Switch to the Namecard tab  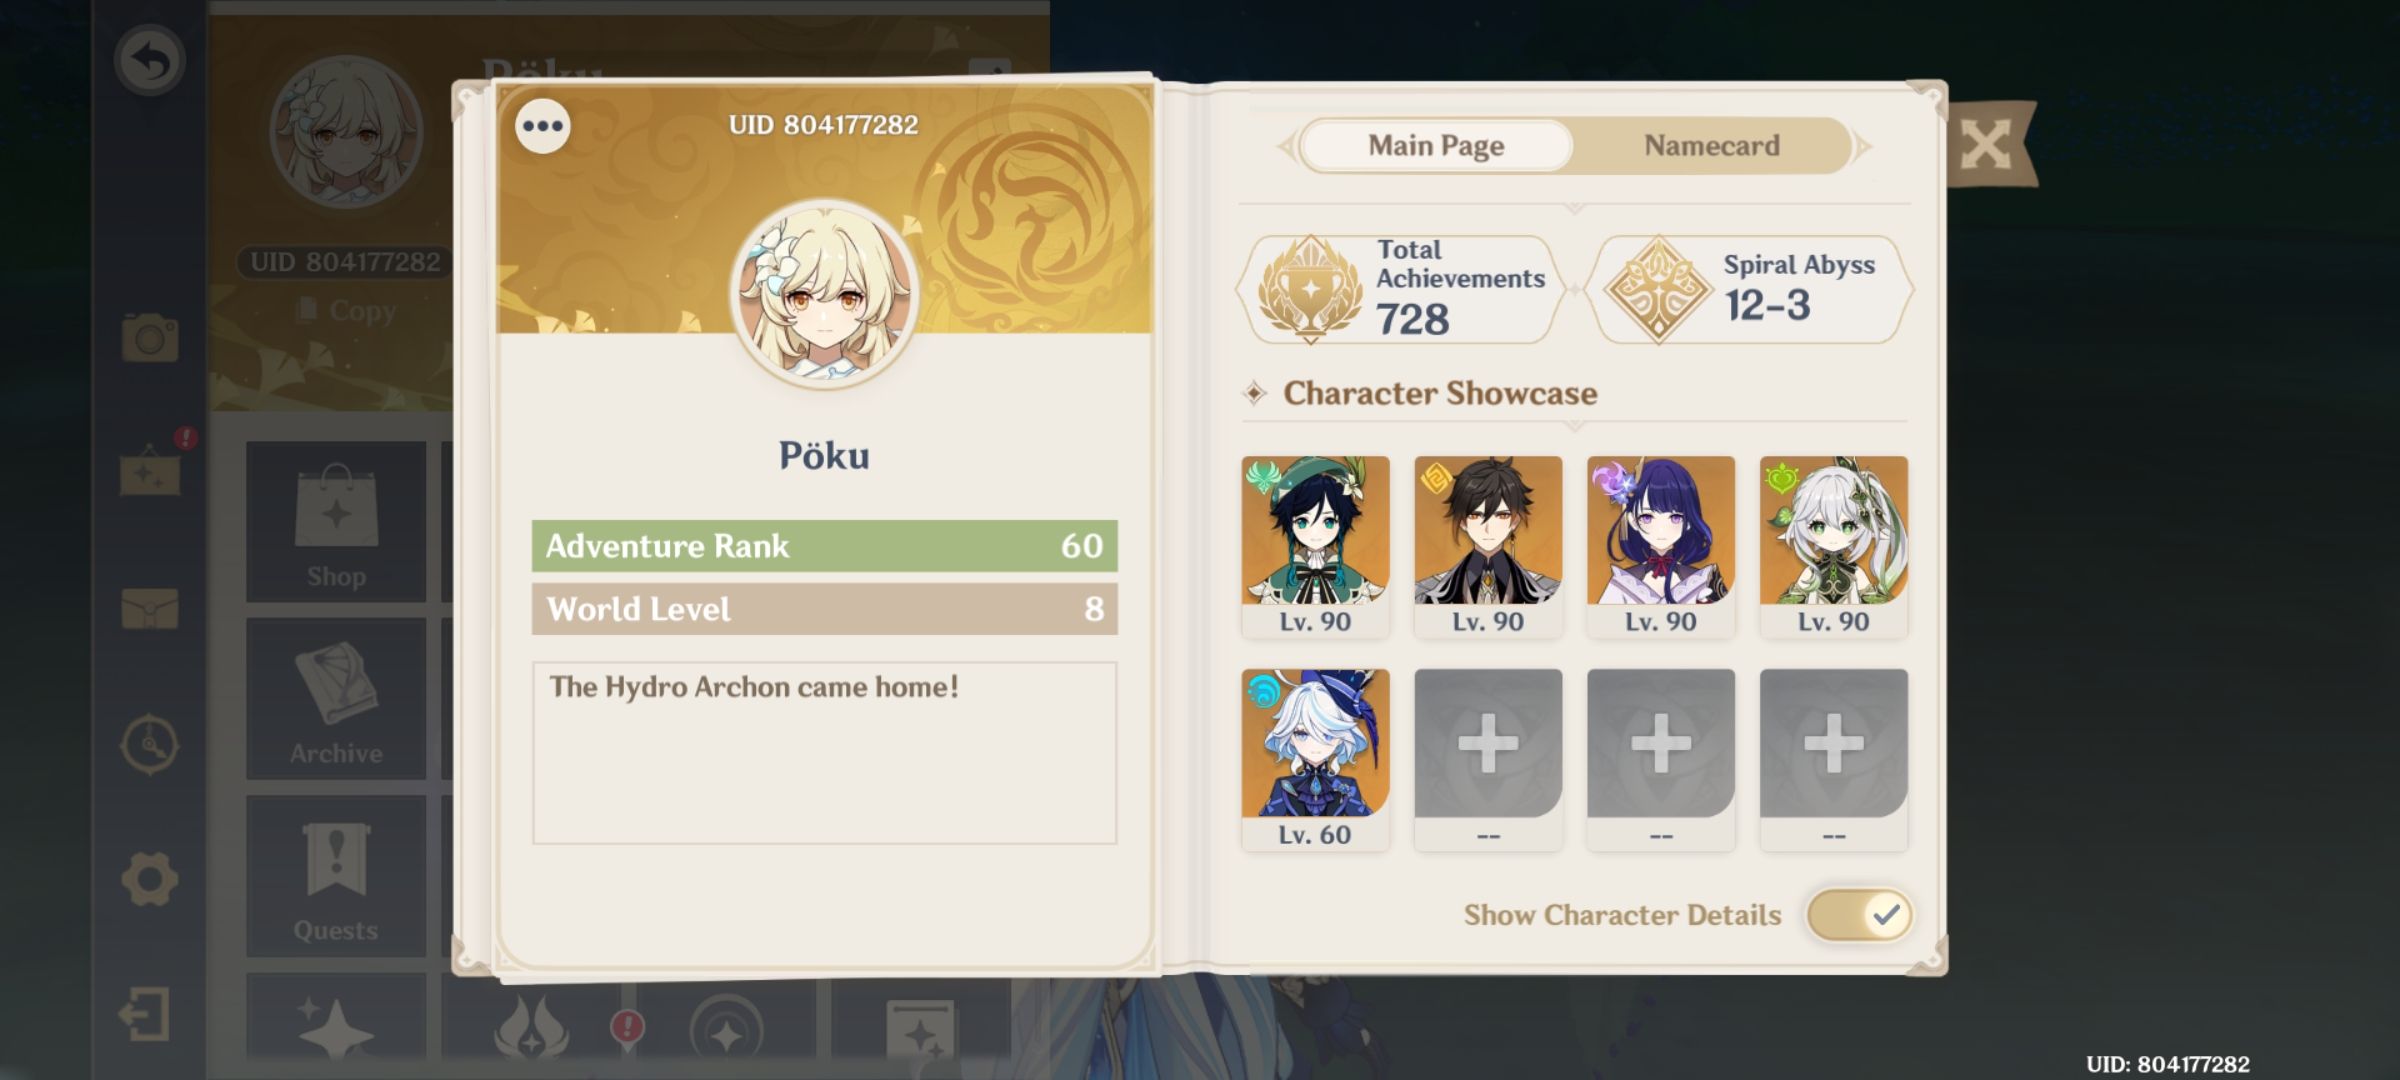click(1711, 146)
